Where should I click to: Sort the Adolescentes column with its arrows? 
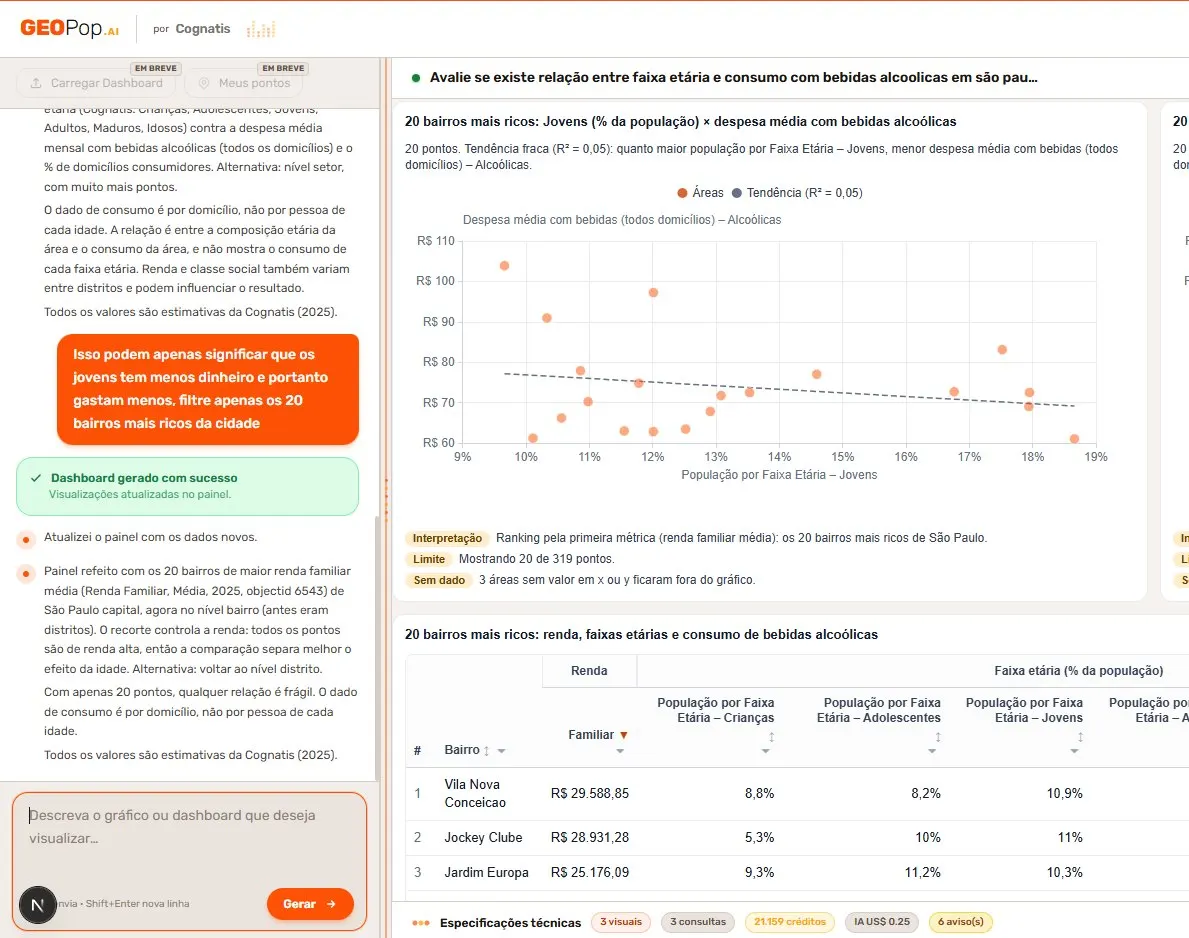[938, 737]
